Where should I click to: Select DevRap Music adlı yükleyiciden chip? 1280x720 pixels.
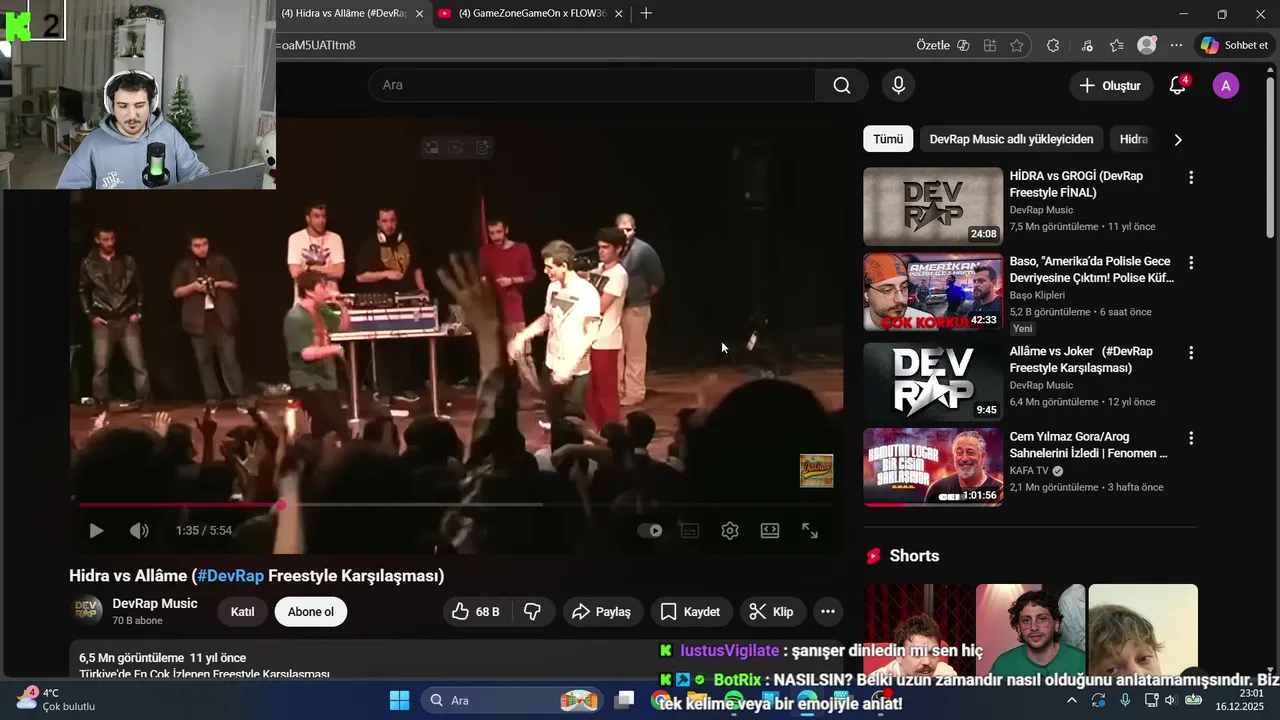coord(1011,139)
